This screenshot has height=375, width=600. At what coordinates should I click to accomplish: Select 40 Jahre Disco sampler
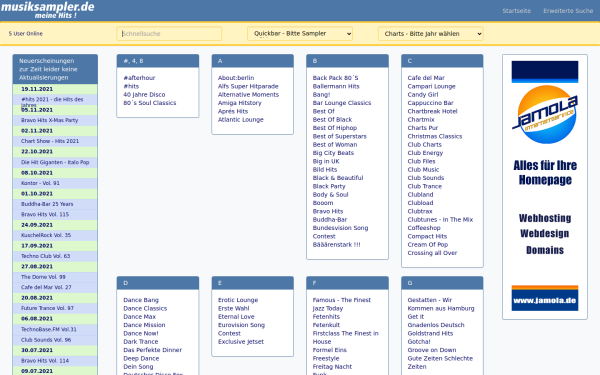(144, 95)
